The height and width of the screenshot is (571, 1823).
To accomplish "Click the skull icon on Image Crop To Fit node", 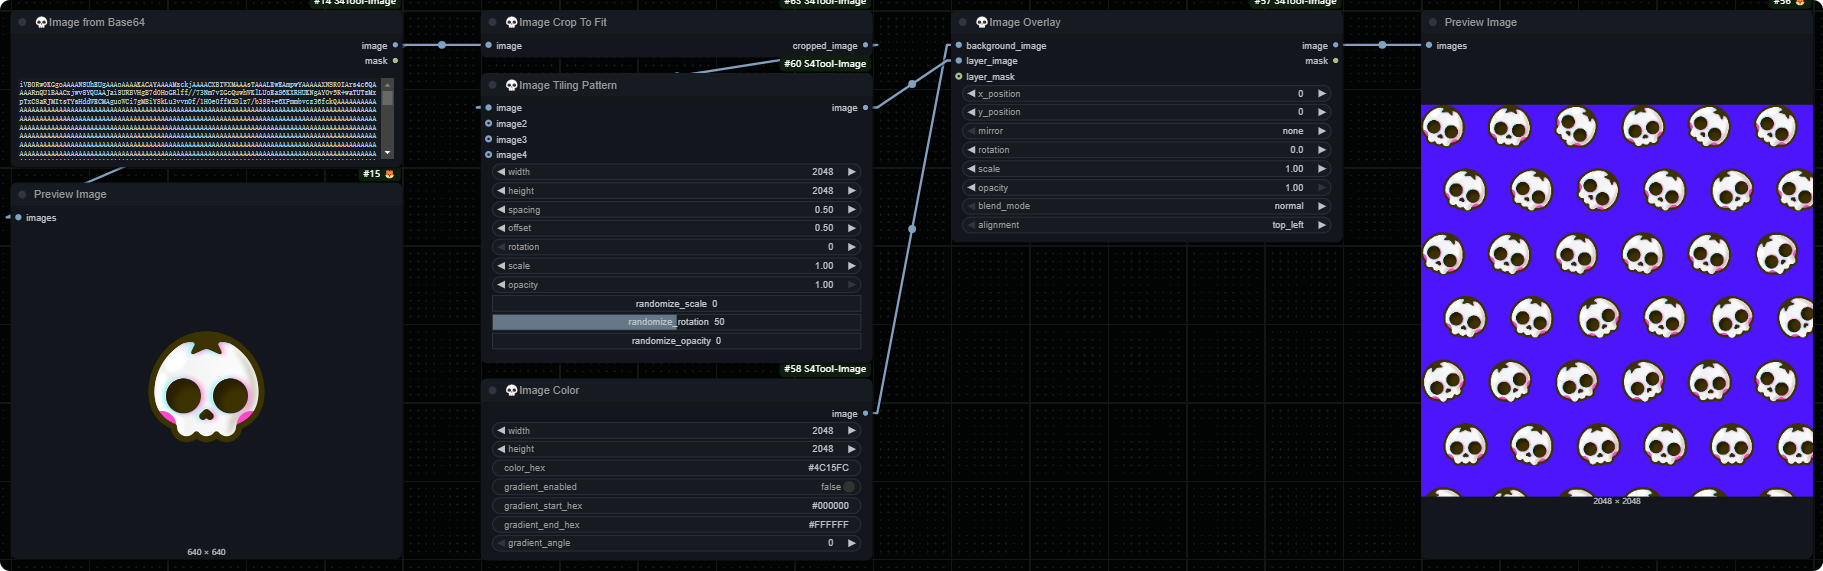I will (512, 22).
